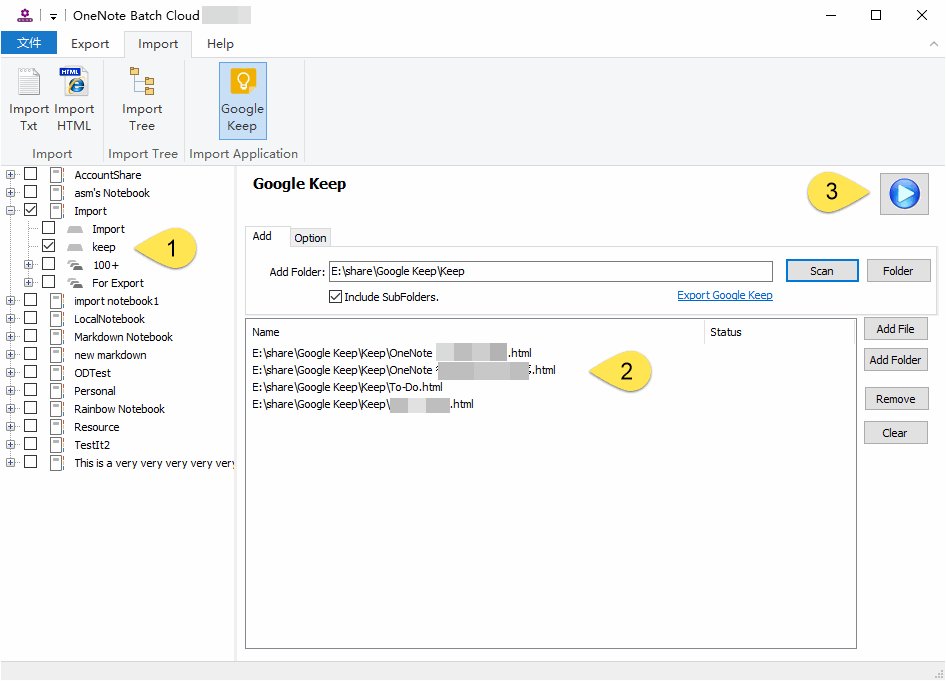The image size is (946, 681).
Task: Switch to the Option tab
Action: pyautogui.click(x=310, y=238)
